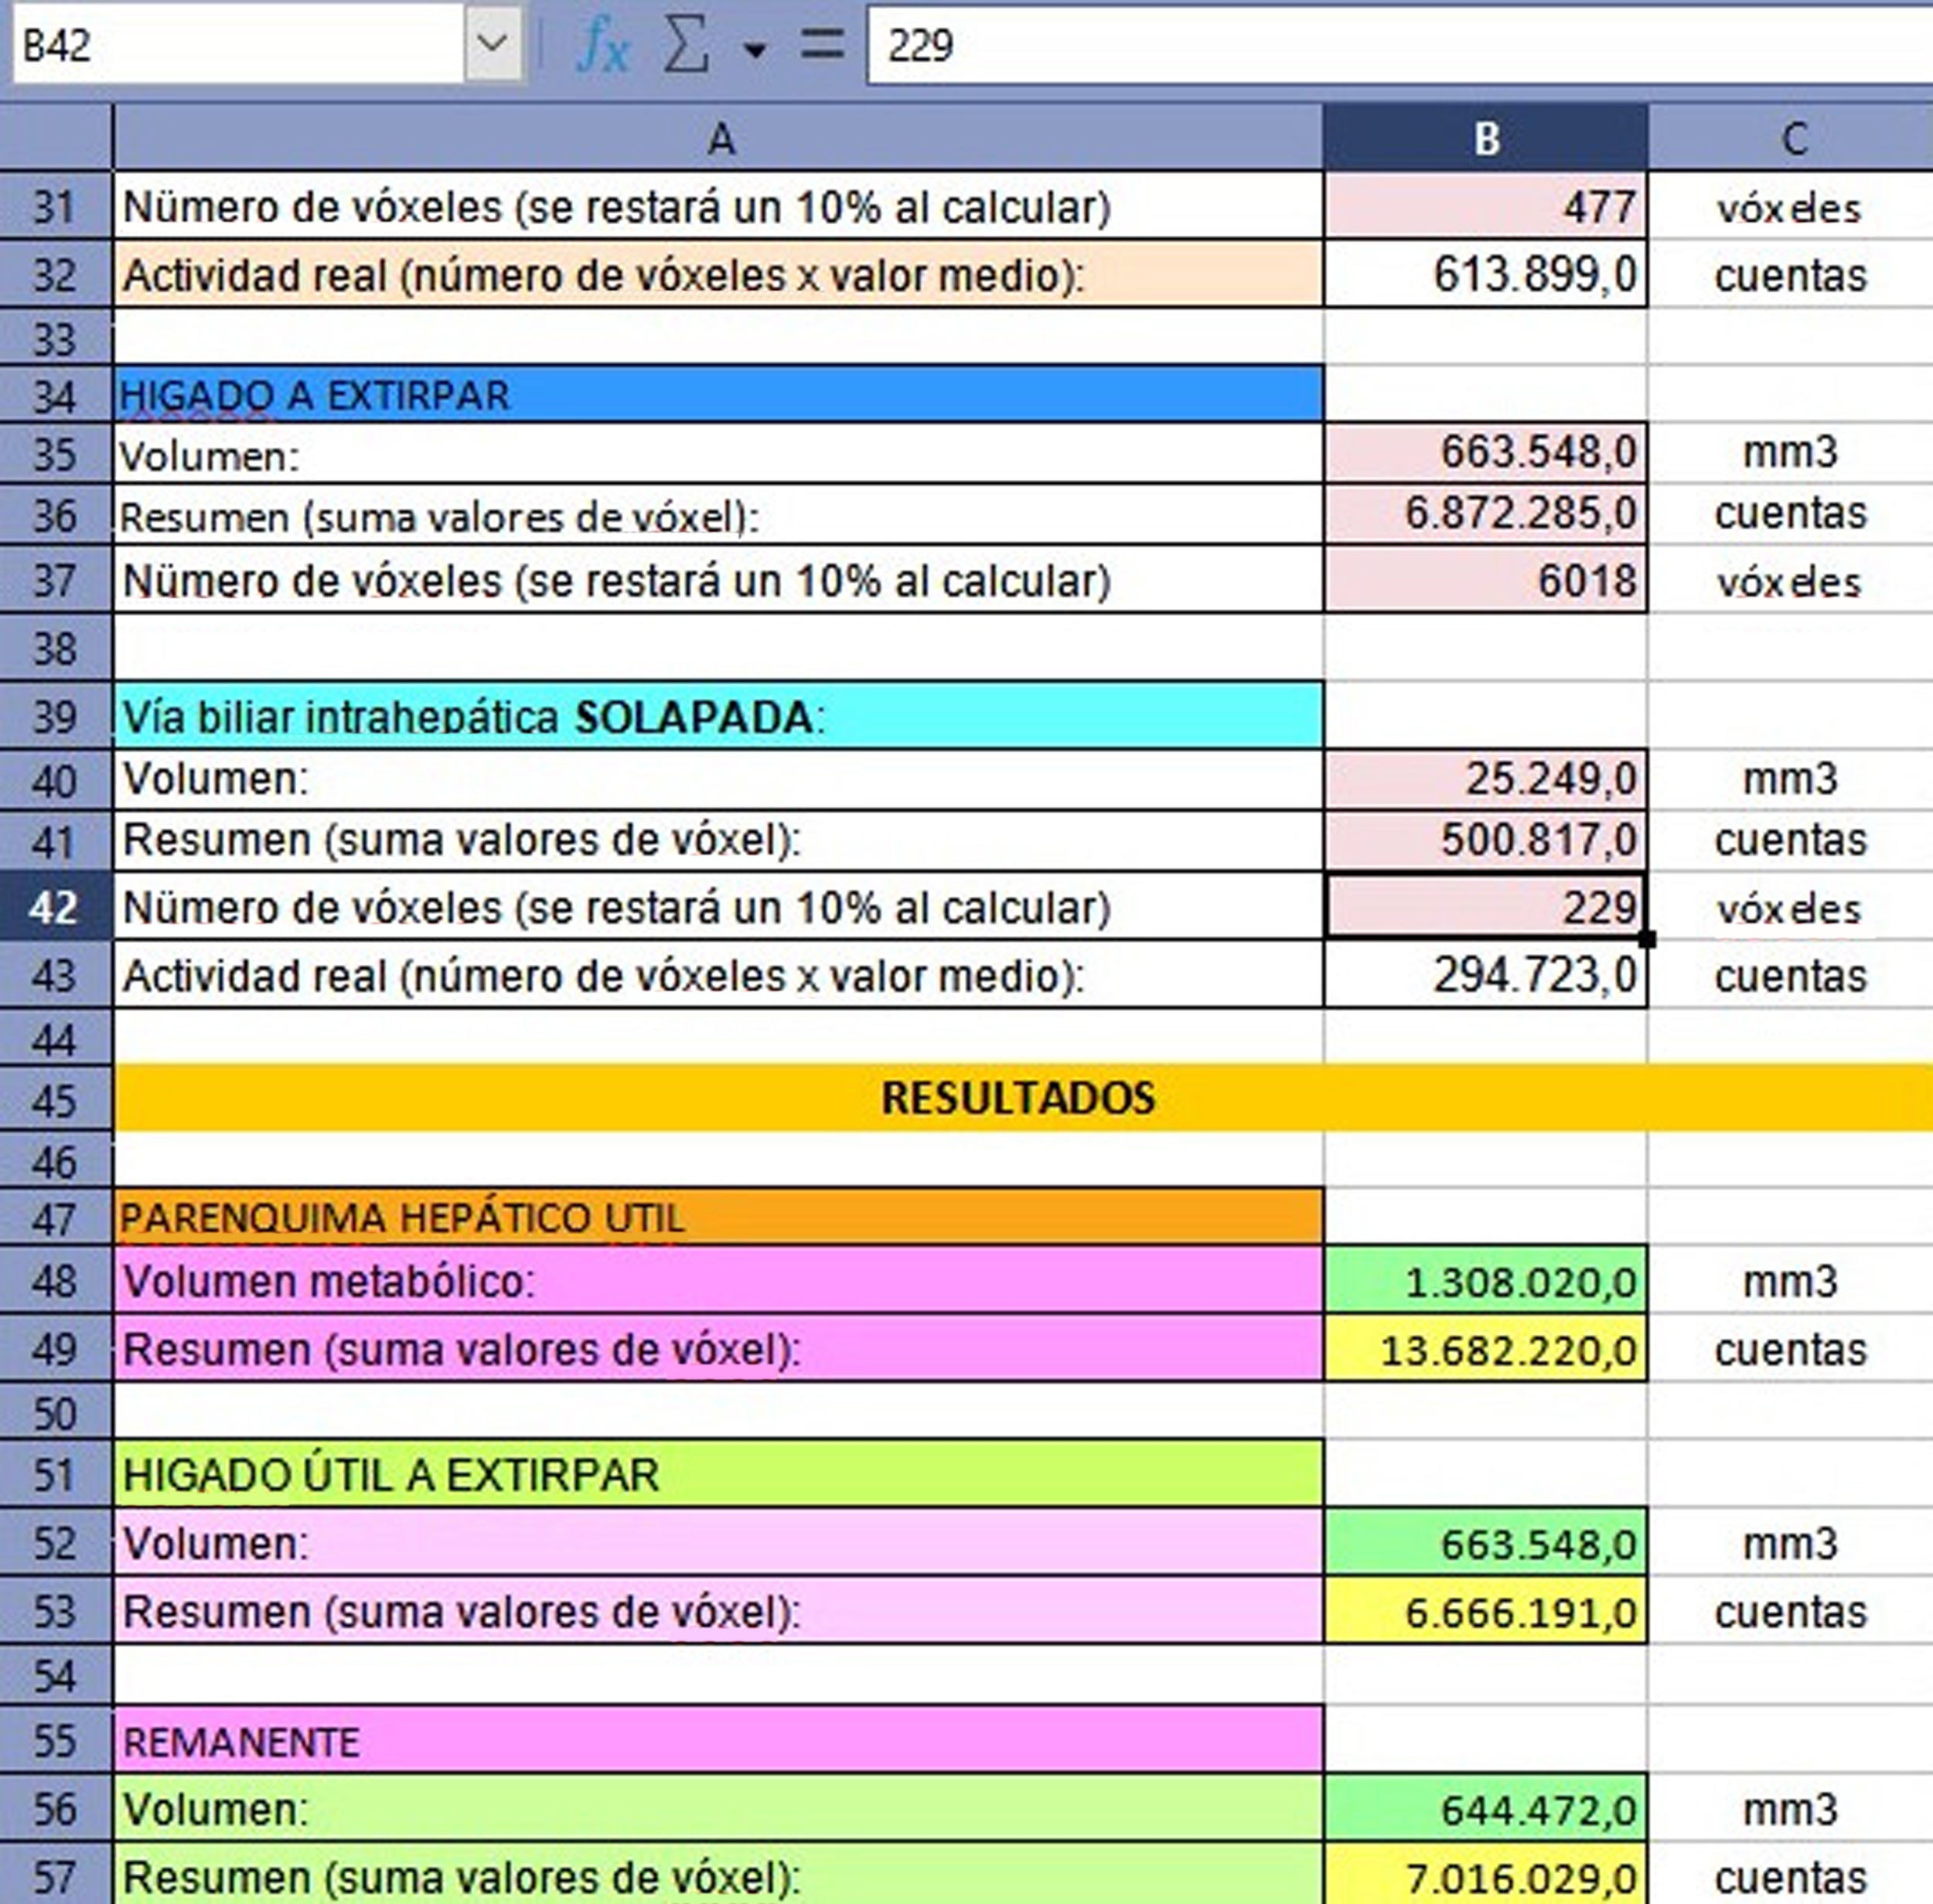
Task: Select the blue HIGADO A EXTIRPAR cell
Action: click(x=719, y=395)
